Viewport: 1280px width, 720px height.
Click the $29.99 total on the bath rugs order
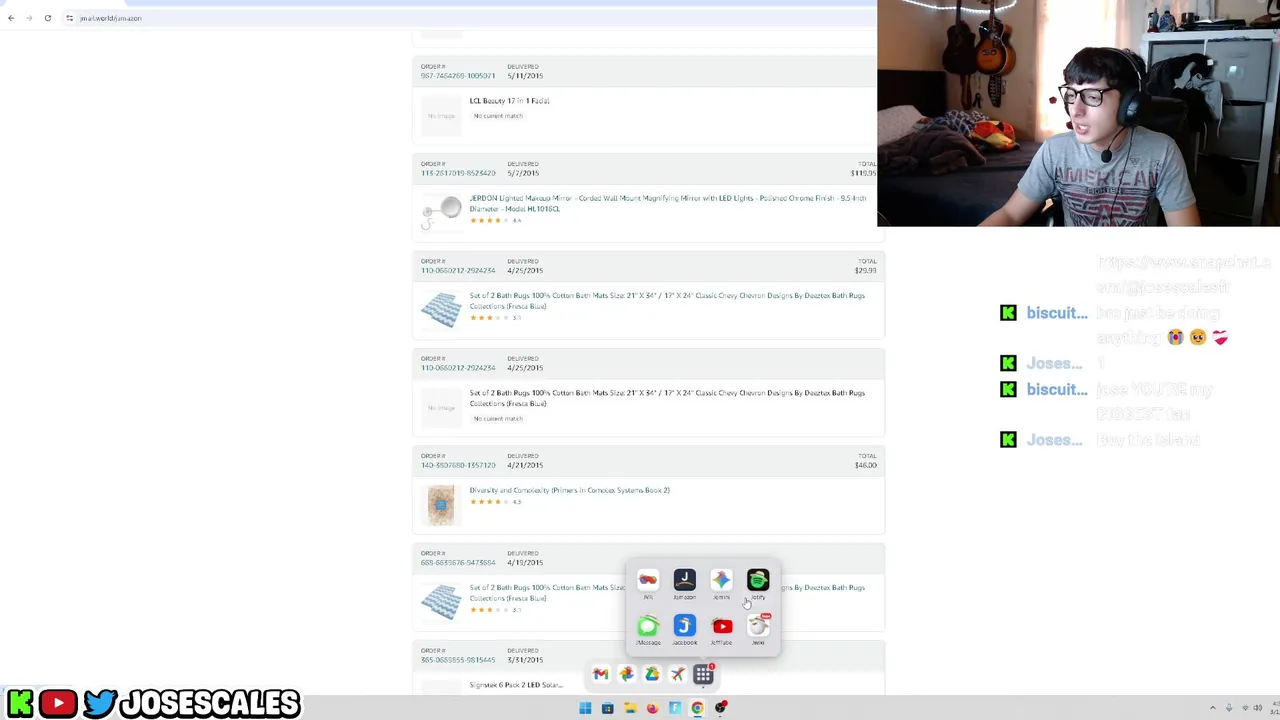[x=865, y=270]
